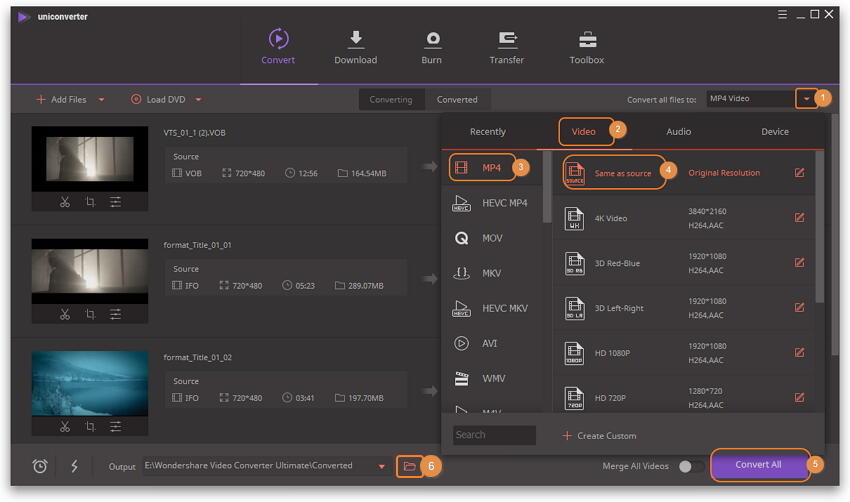Image resolution: width=850 pixels, height=502 pixels.
Task: Select the 3D Left-Right preset
Action: tap(683, 308)
